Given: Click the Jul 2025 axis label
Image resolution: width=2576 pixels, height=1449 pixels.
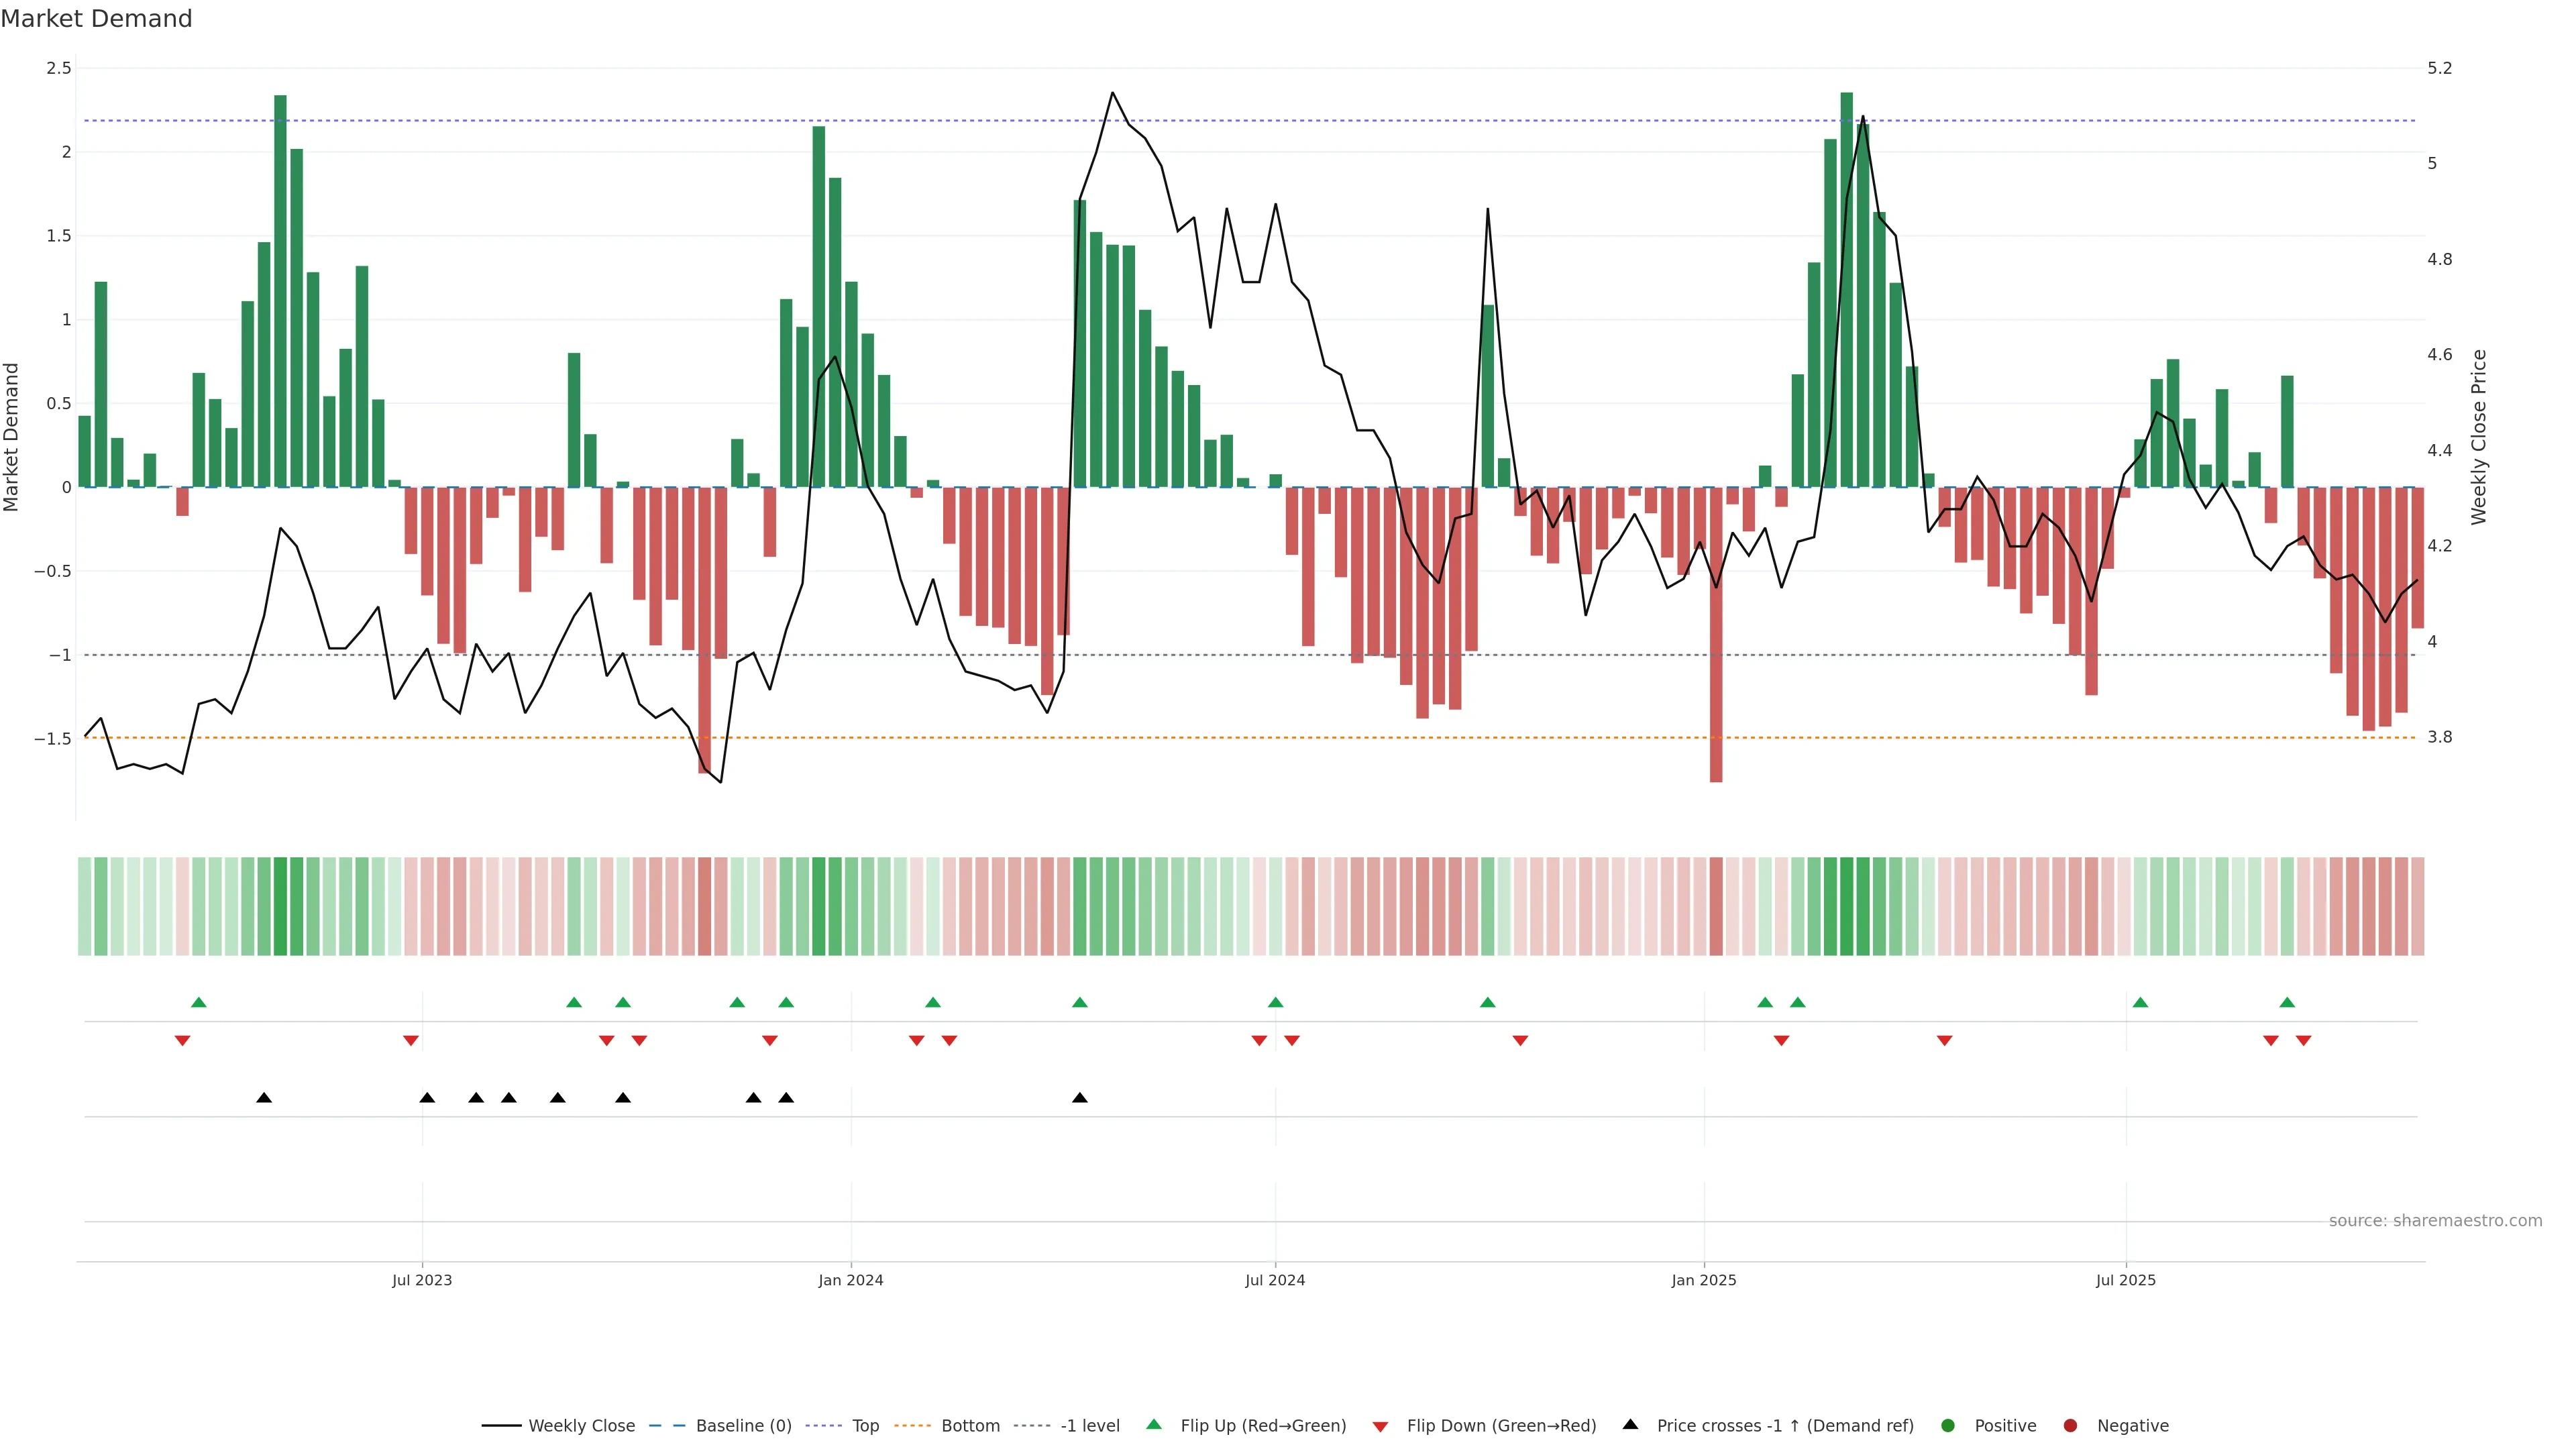Looking at the screenshot, I should coord(2126,1281).
